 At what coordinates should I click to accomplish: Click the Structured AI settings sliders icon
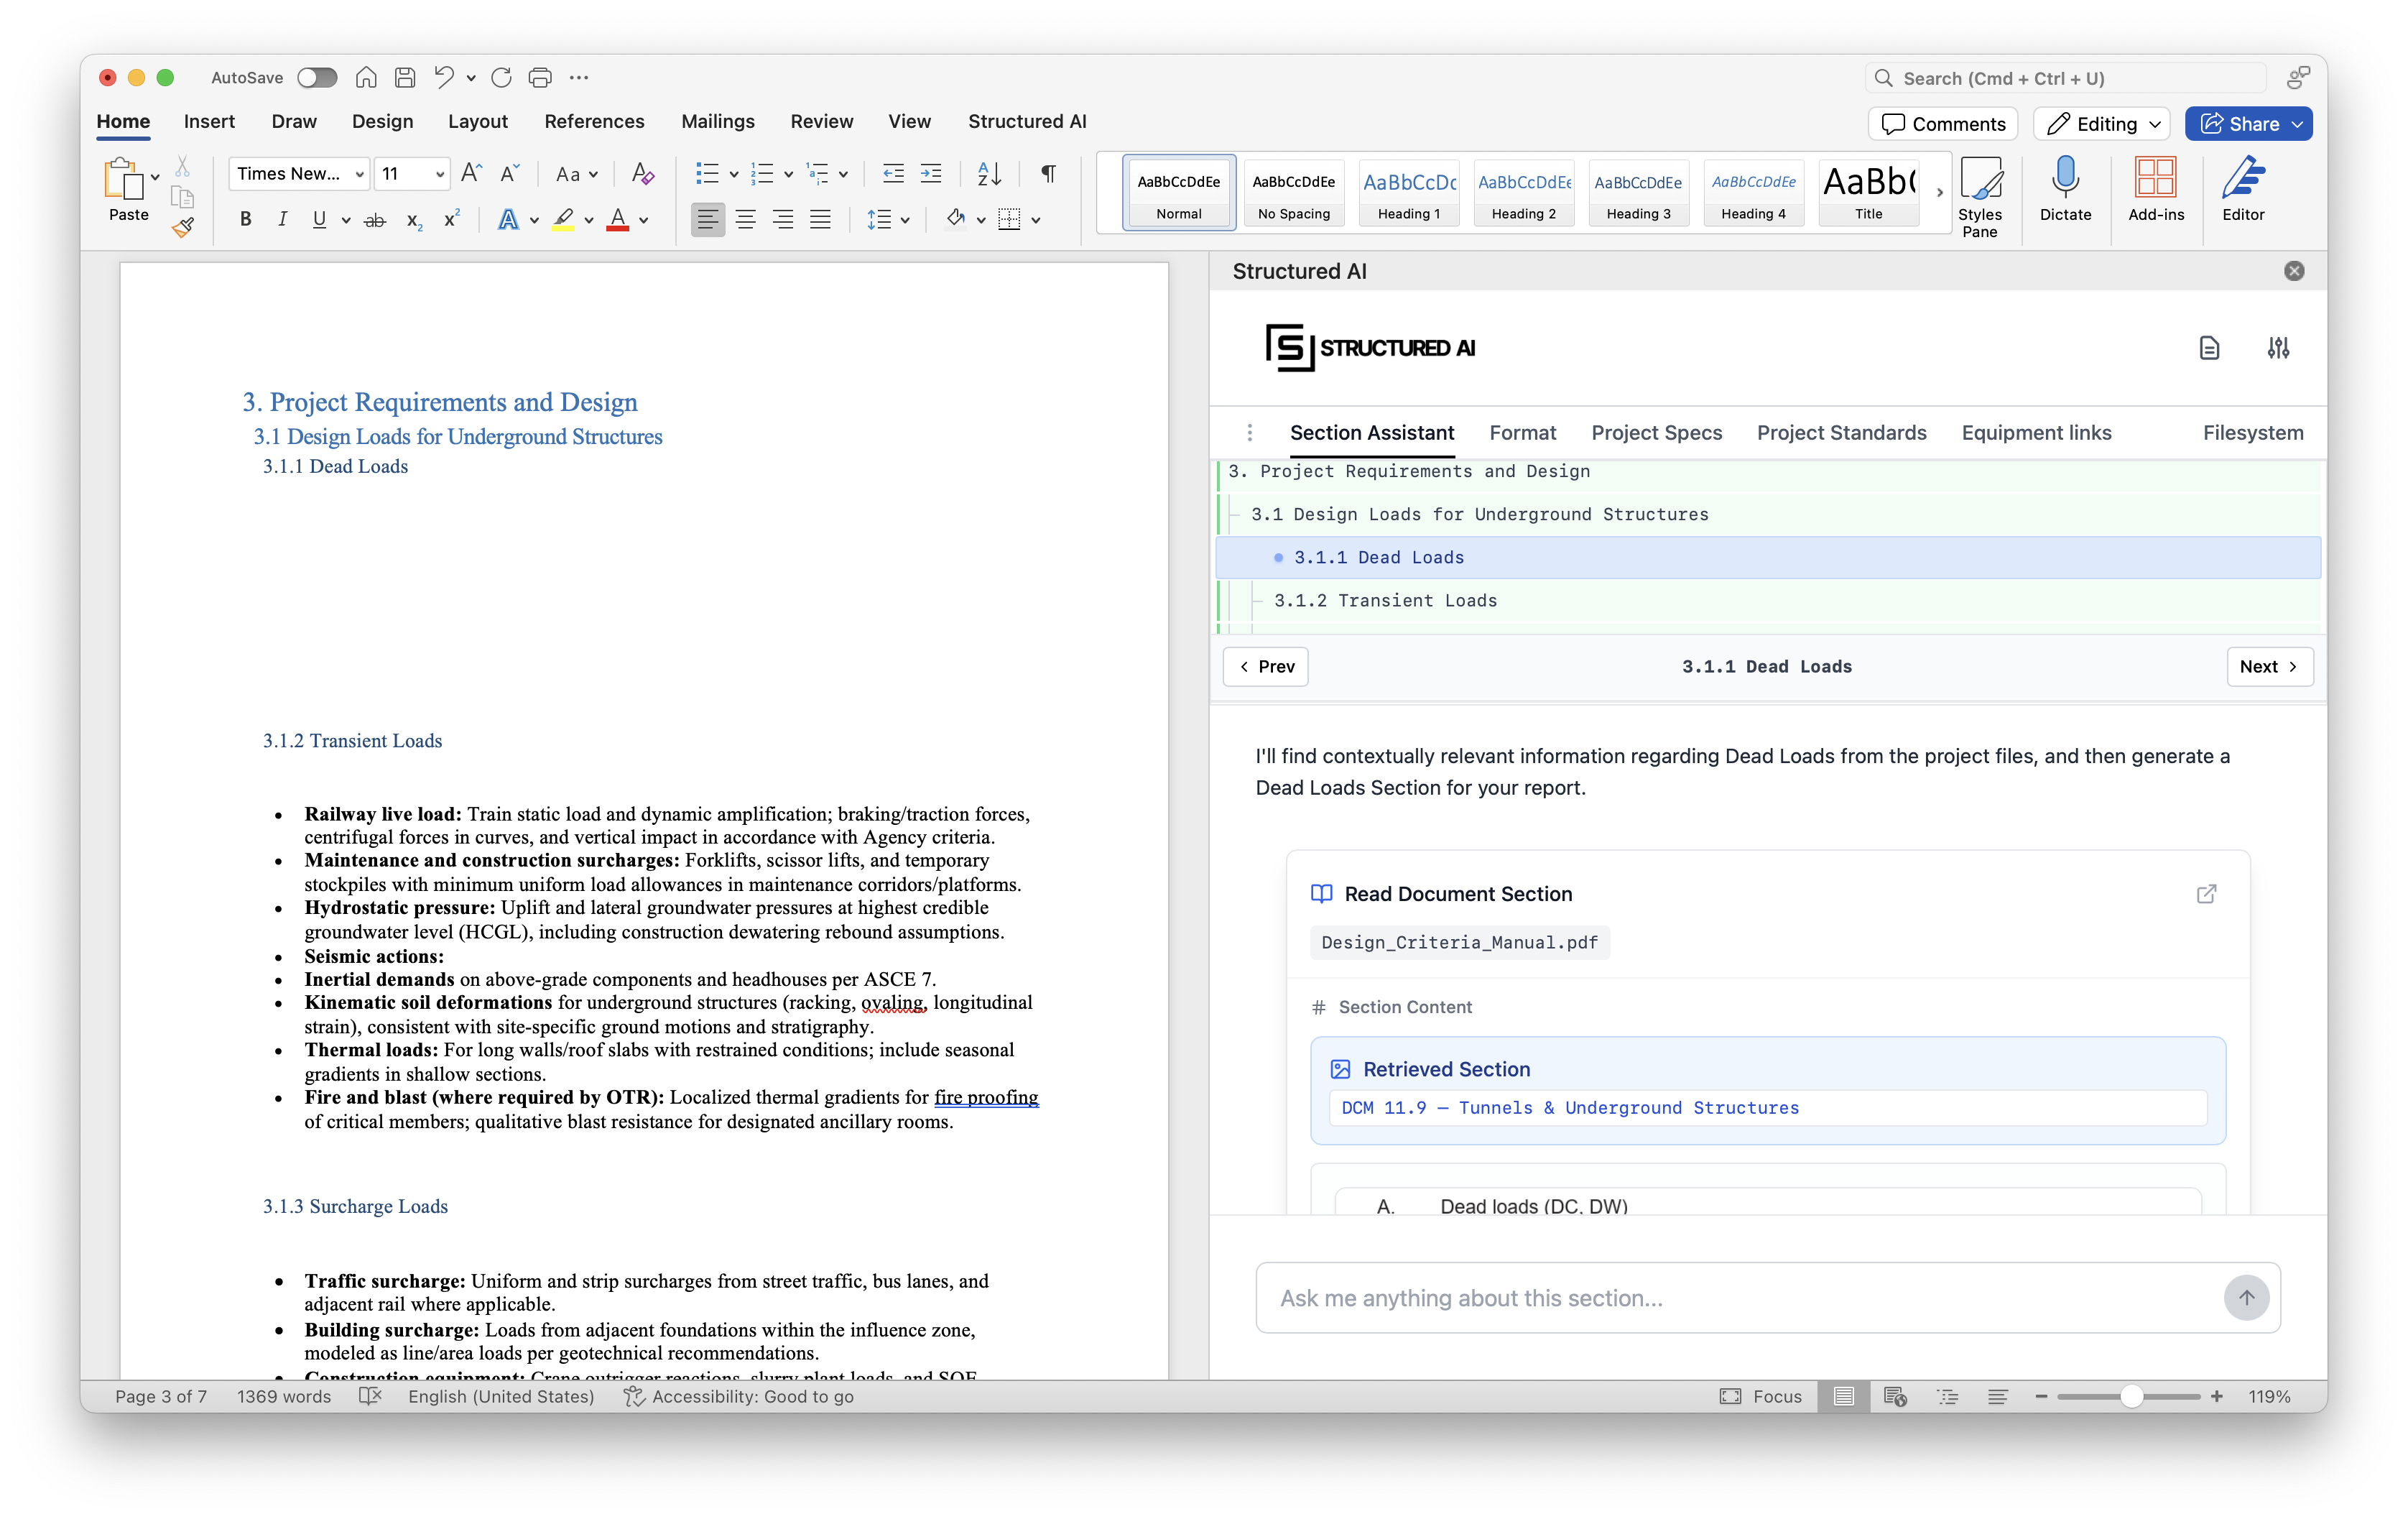pos(2277,348)
